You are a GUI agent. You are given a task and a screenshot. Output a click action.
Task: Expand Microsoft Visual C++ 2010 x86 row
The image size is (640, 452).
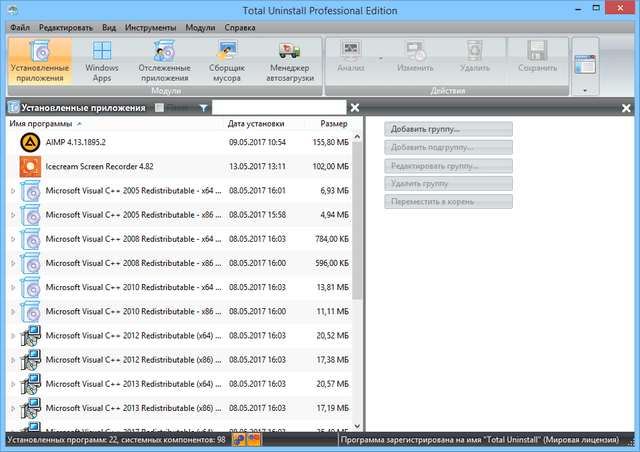(x=13, y=312)
